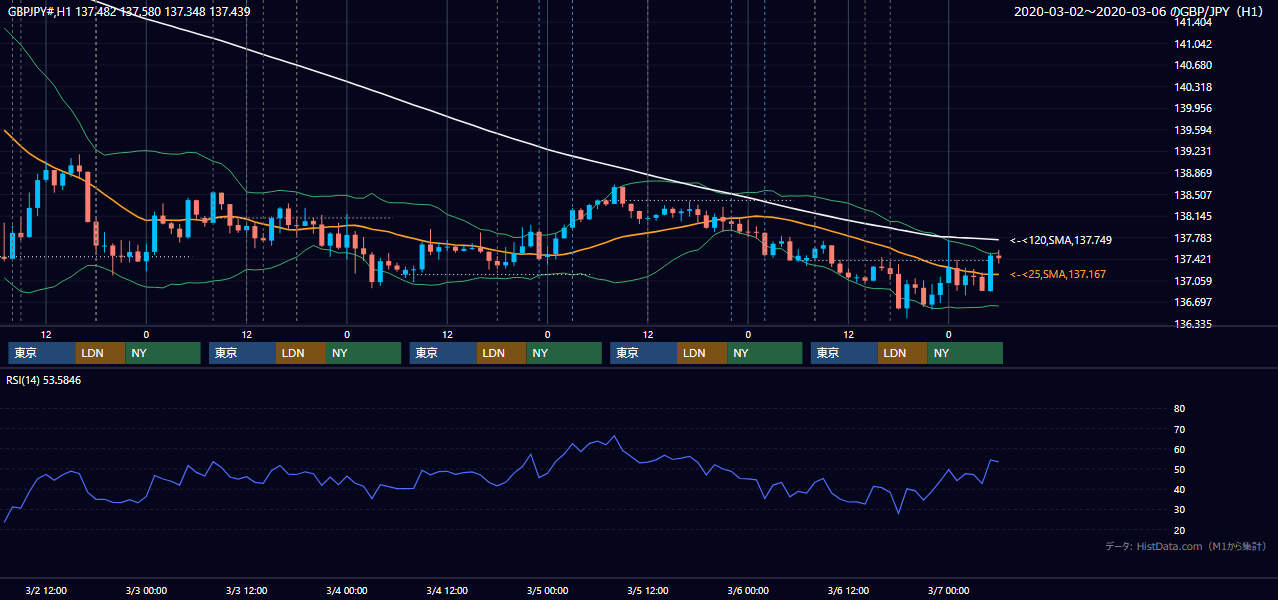Select the 3/7 00:00 time axis label
Image resolution: width=1278 pixels, height=600 pixels.
click(948, 591)
